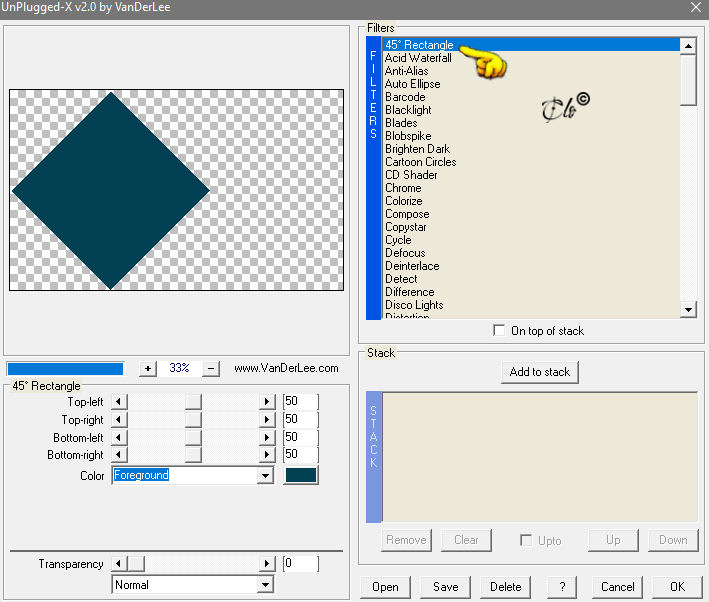Click the OK button
This screenshot has height=602, width=709.
(677, 587)
